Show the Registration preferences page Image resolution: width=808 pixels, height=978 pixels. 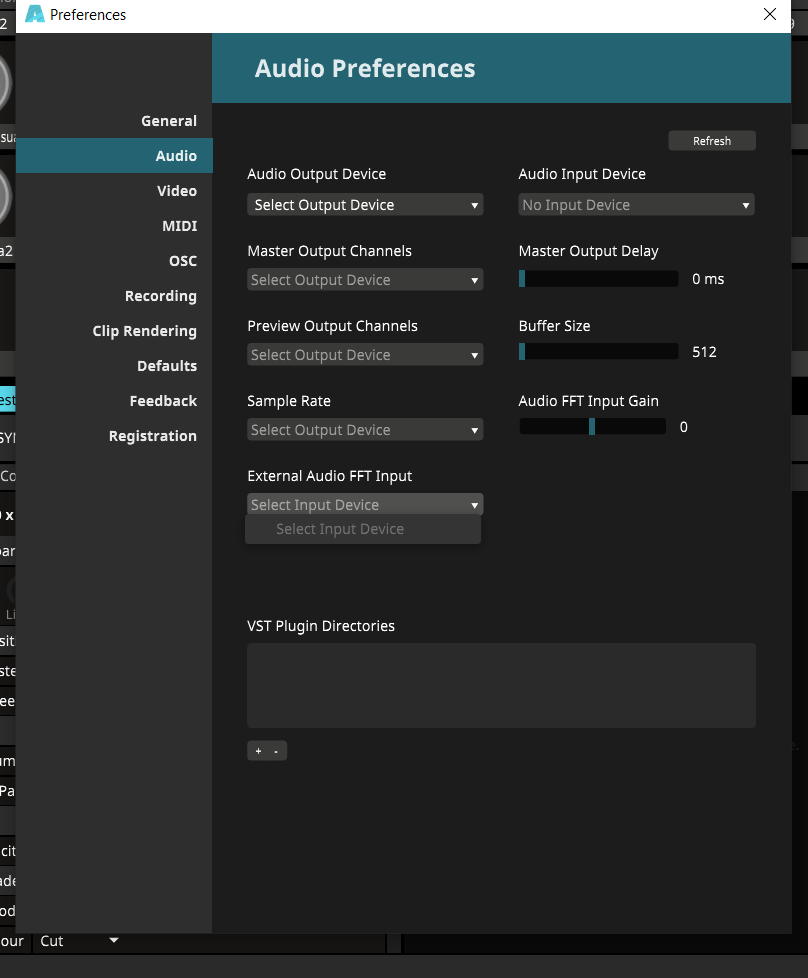pos(152,436)
